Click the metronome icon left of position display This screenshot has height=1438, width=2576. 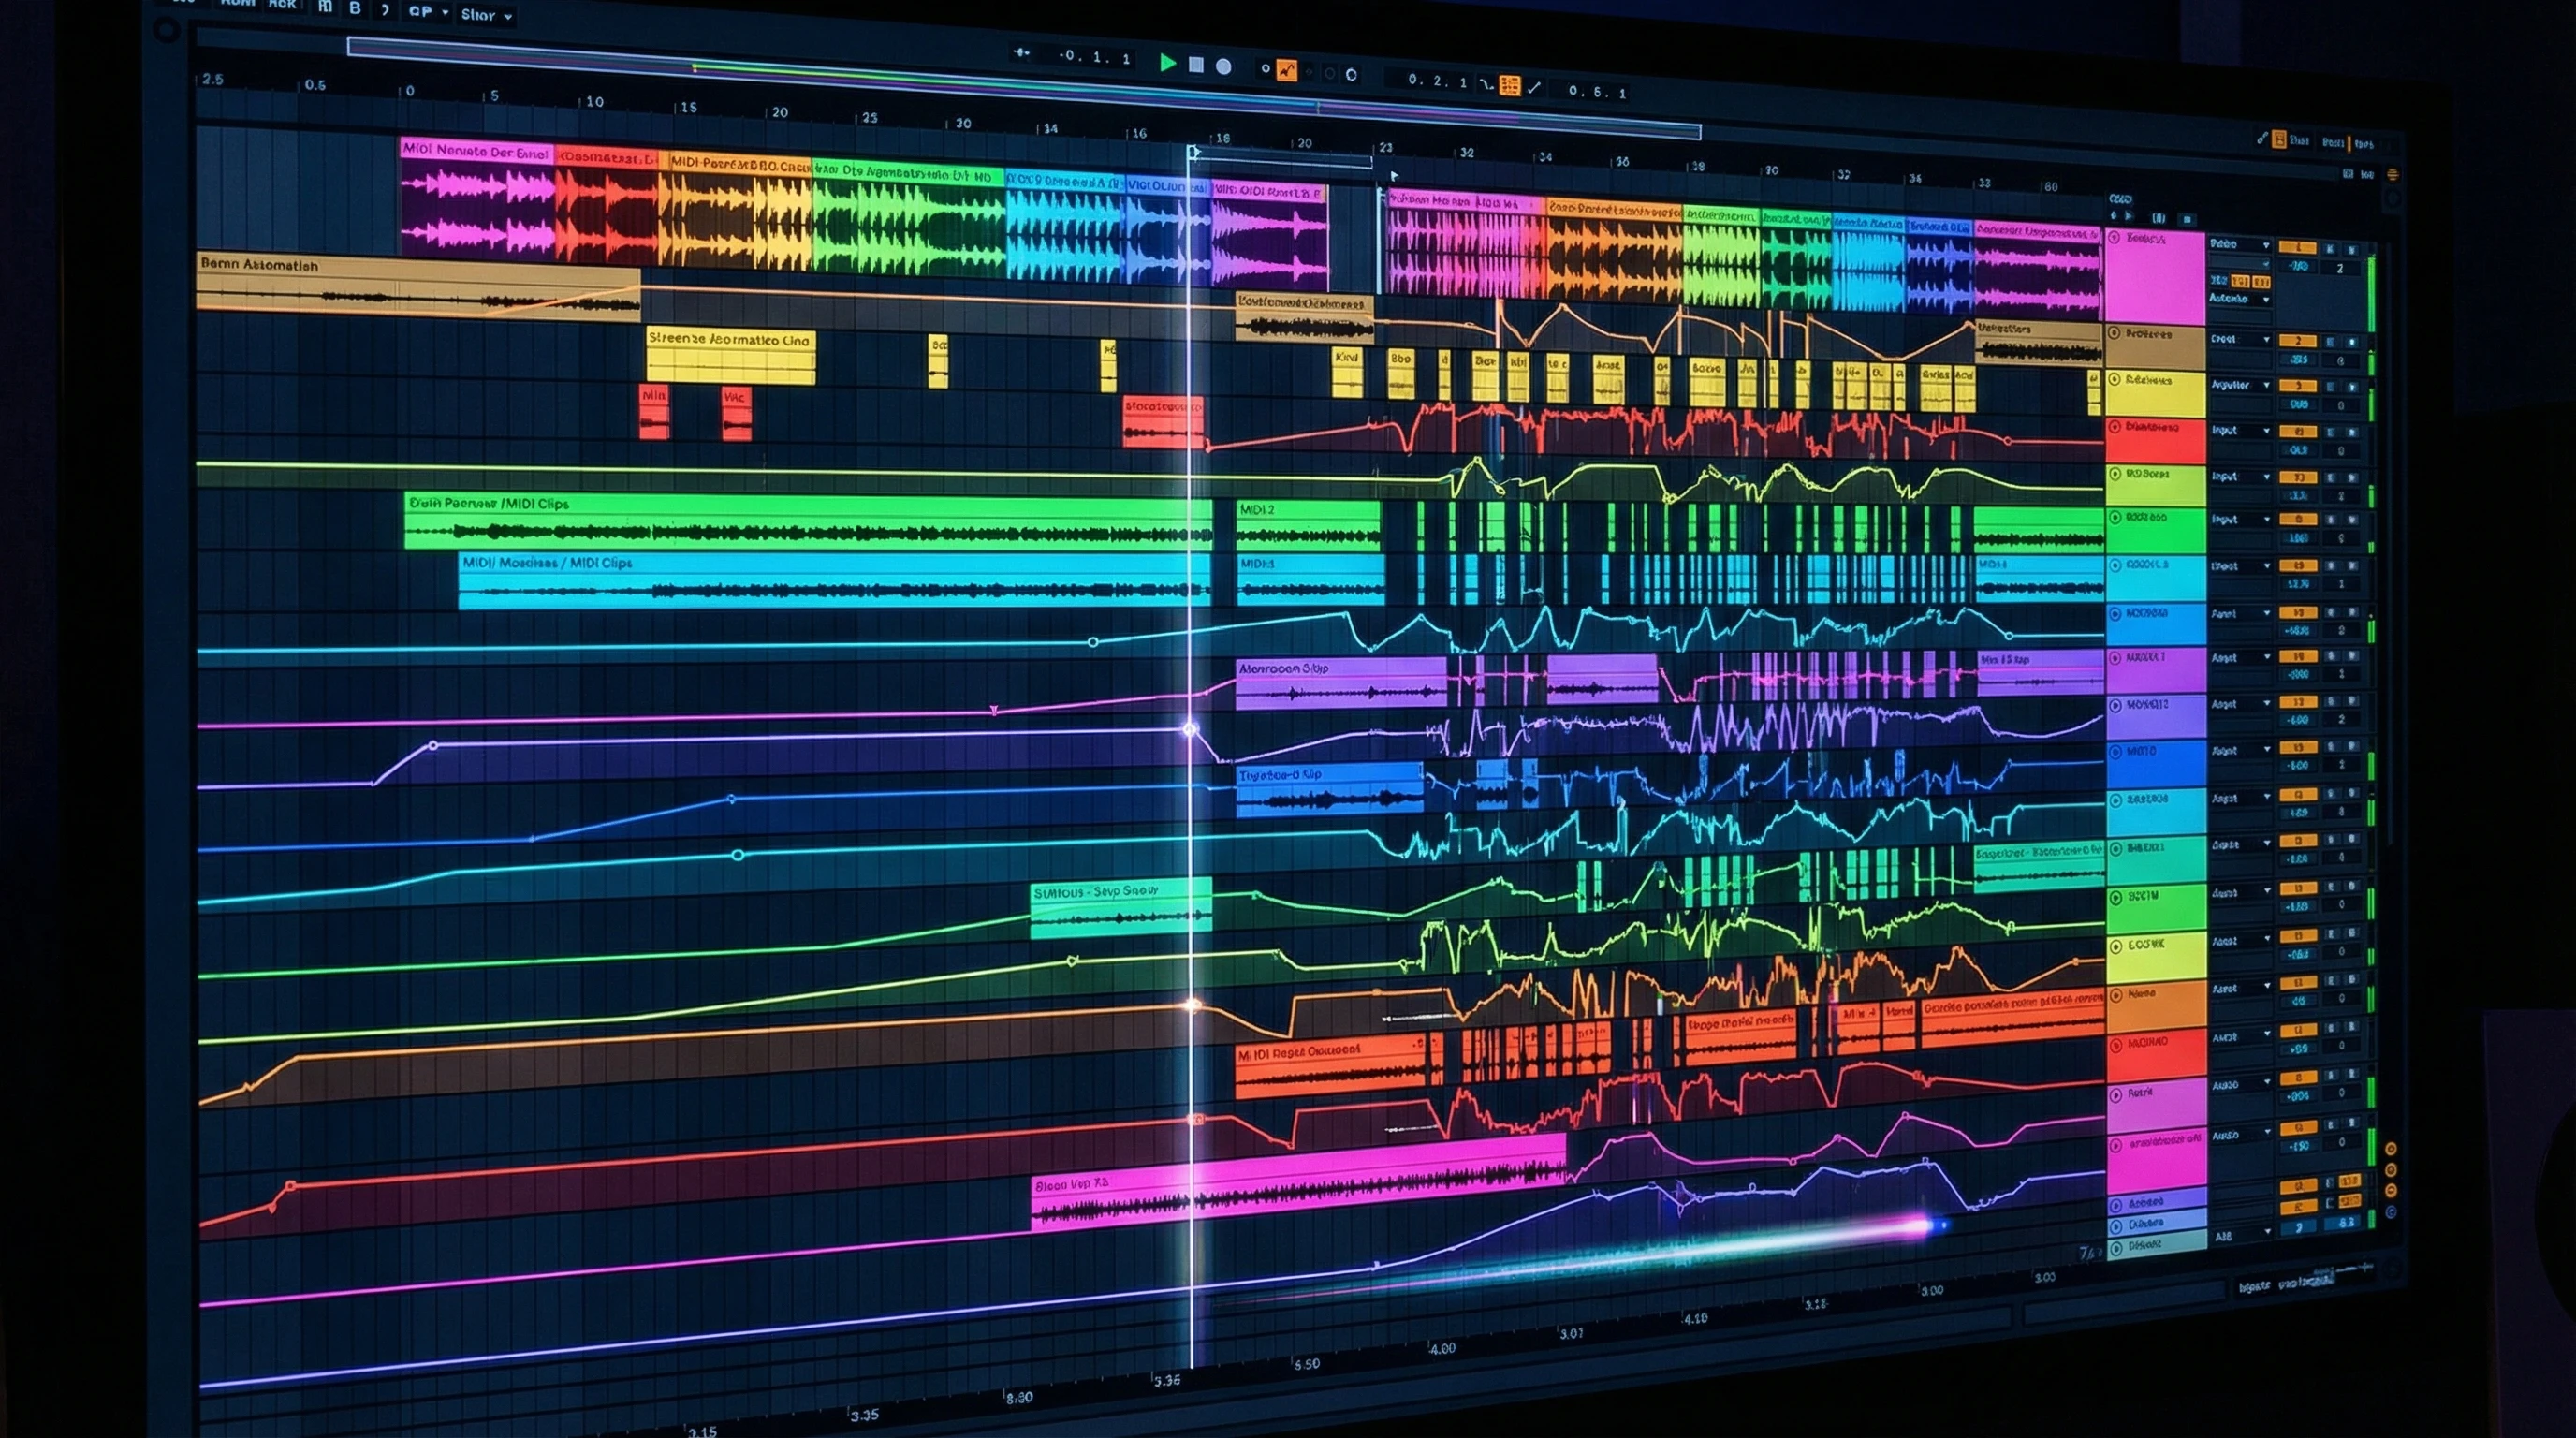click(x=1021, y=52)
